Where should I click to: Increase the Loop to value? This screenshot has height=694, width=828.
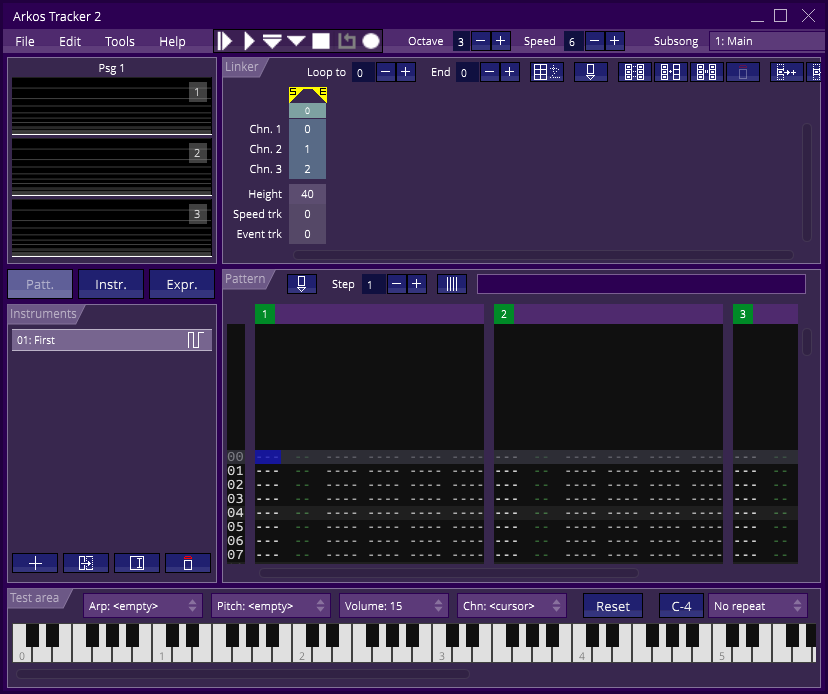coord(406,72)
